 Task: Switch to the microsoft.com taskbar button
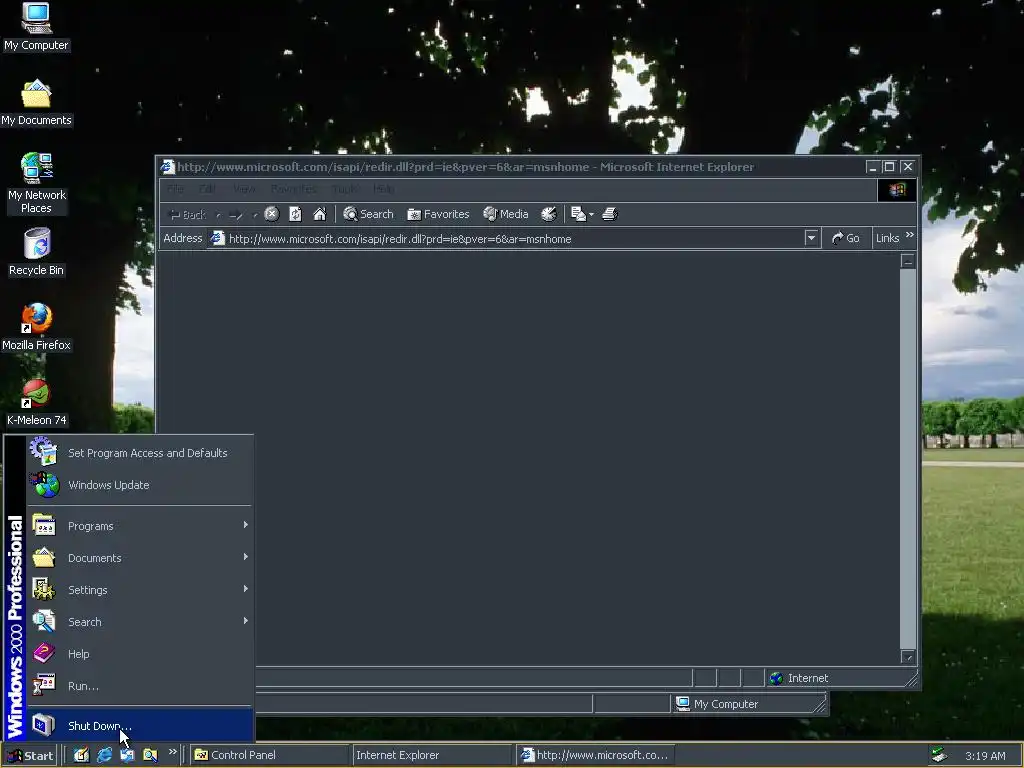(x=594, y=755)
